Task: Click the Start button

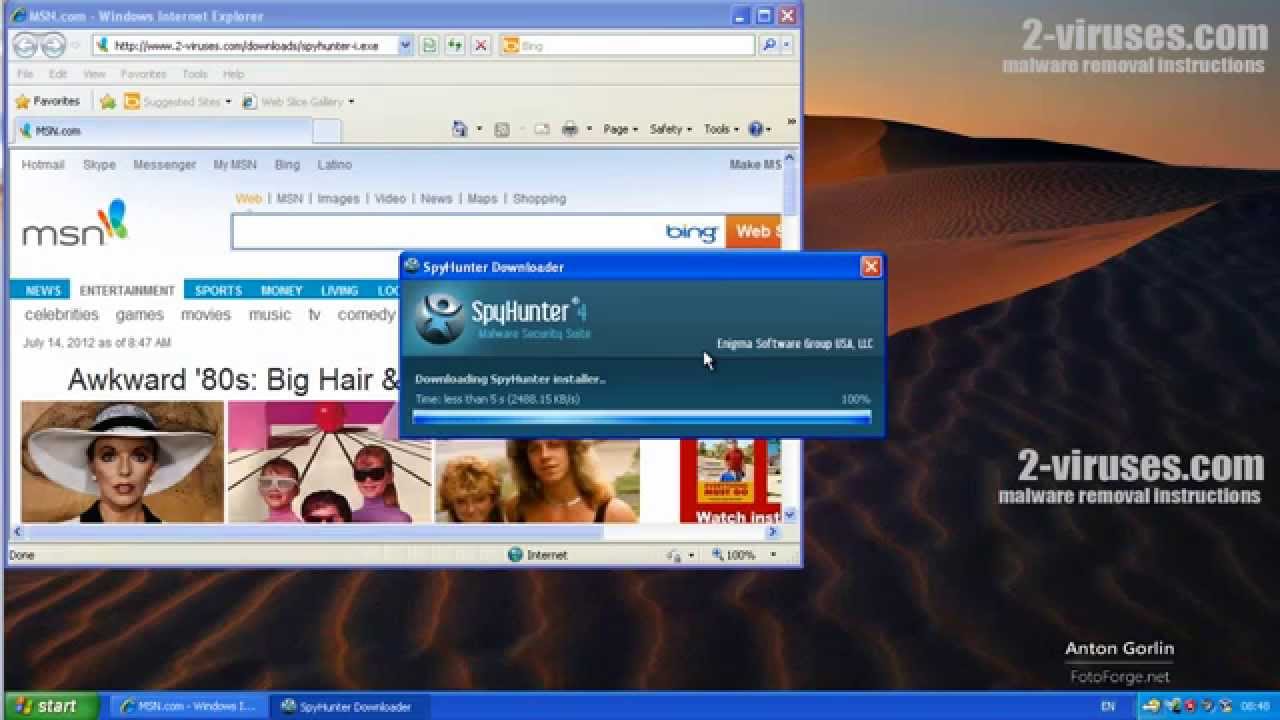Action: (49, 706)
